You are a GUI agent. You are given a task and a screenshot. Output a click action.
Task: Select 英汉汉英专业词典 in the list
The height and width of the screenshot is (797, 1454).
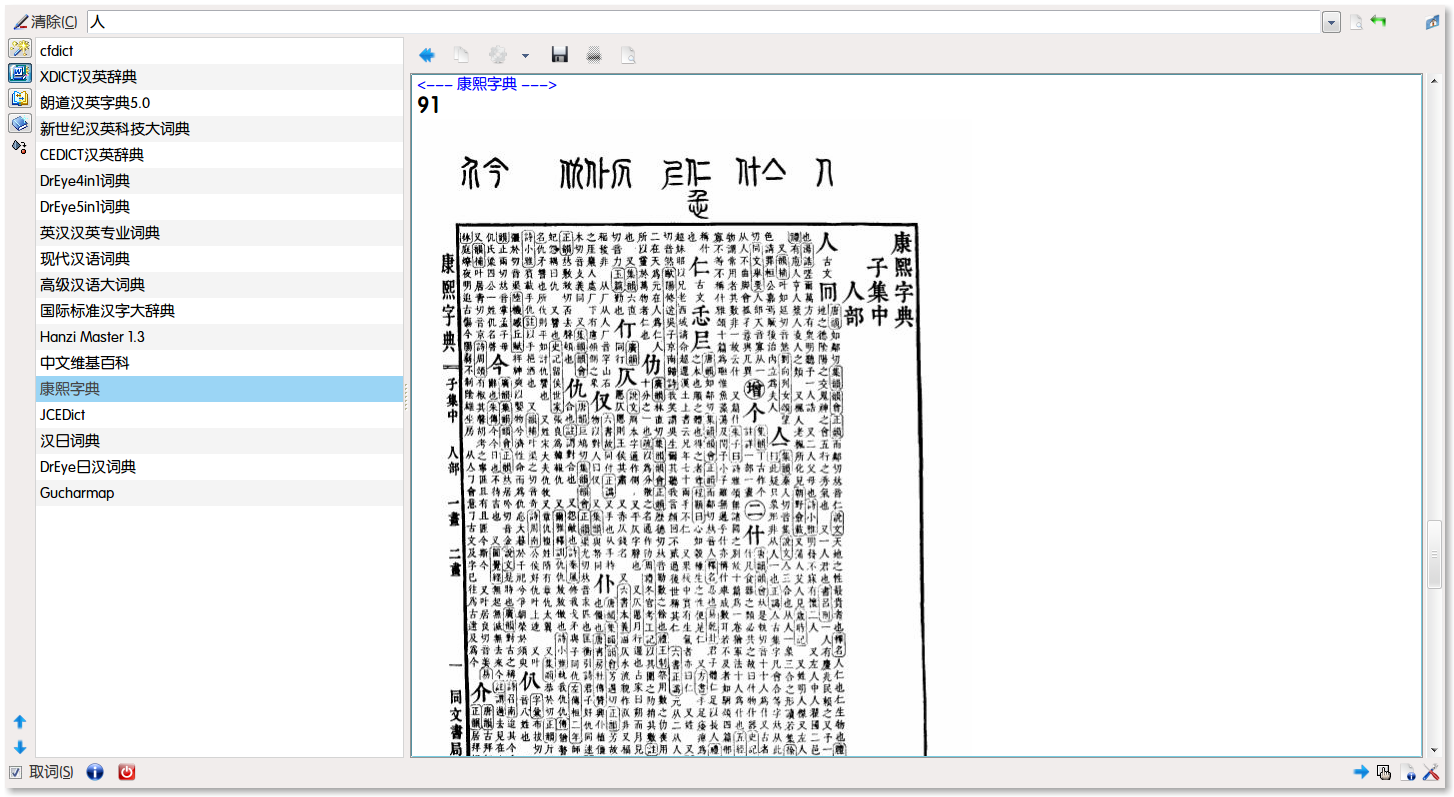[220, 233]
